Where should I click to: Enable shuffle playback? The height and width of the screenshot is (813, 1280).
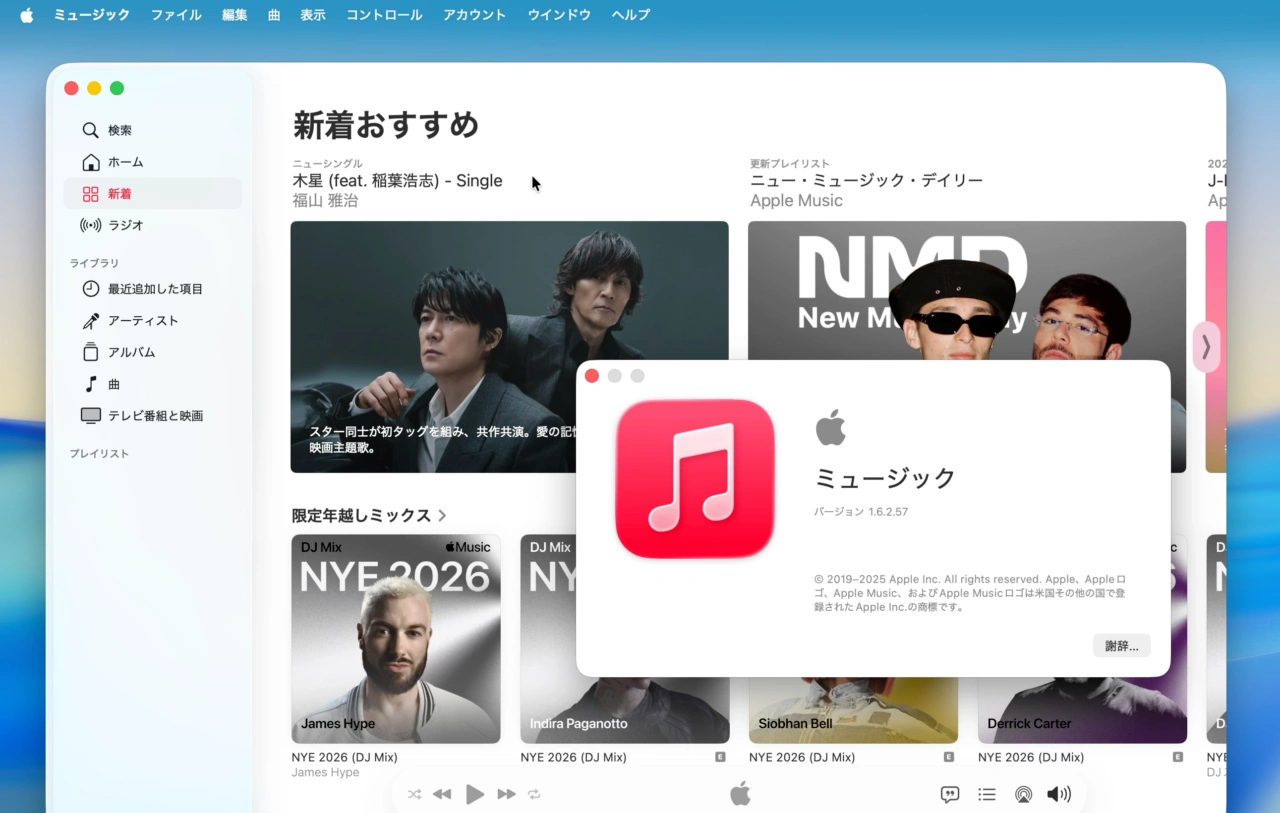414,794
